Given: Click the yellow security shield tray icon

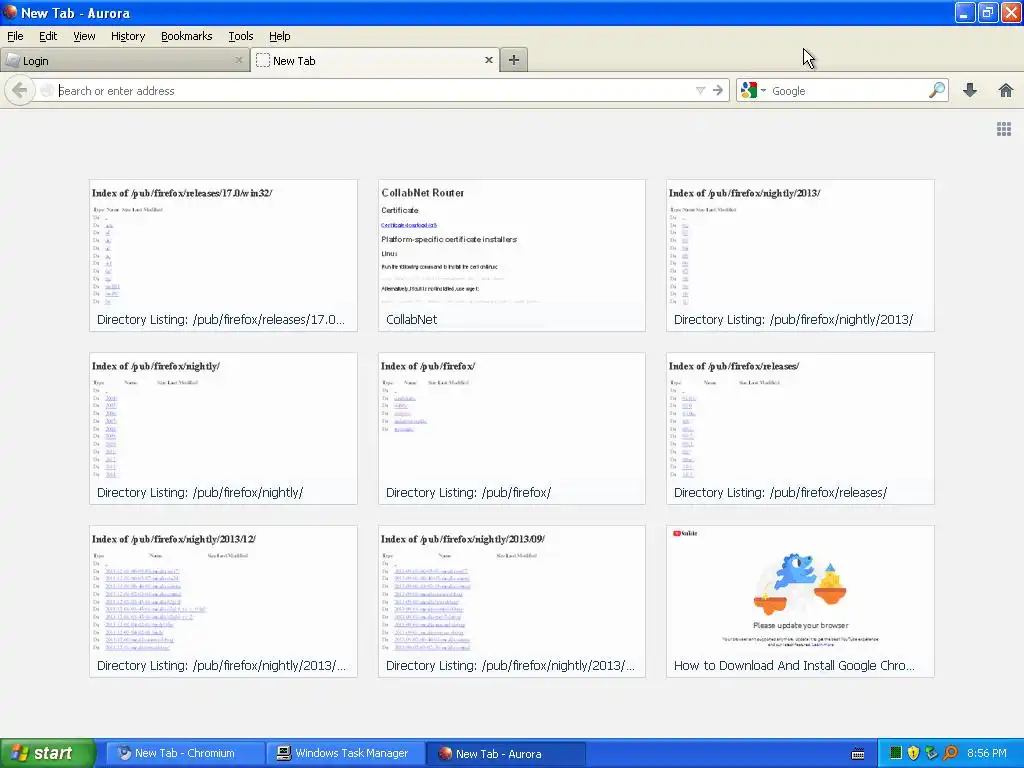Looking at the screenshot, I should point(914,753).
